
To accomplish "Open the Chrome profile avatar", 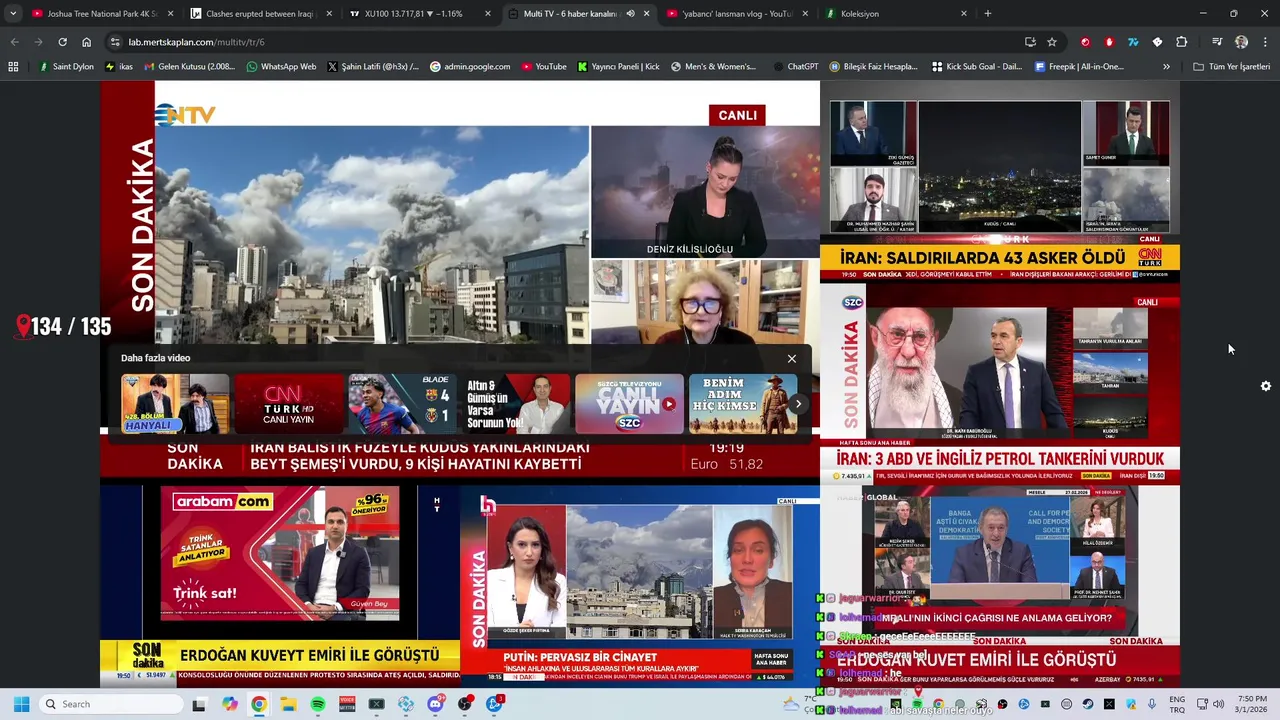I will coord(1241,42).
